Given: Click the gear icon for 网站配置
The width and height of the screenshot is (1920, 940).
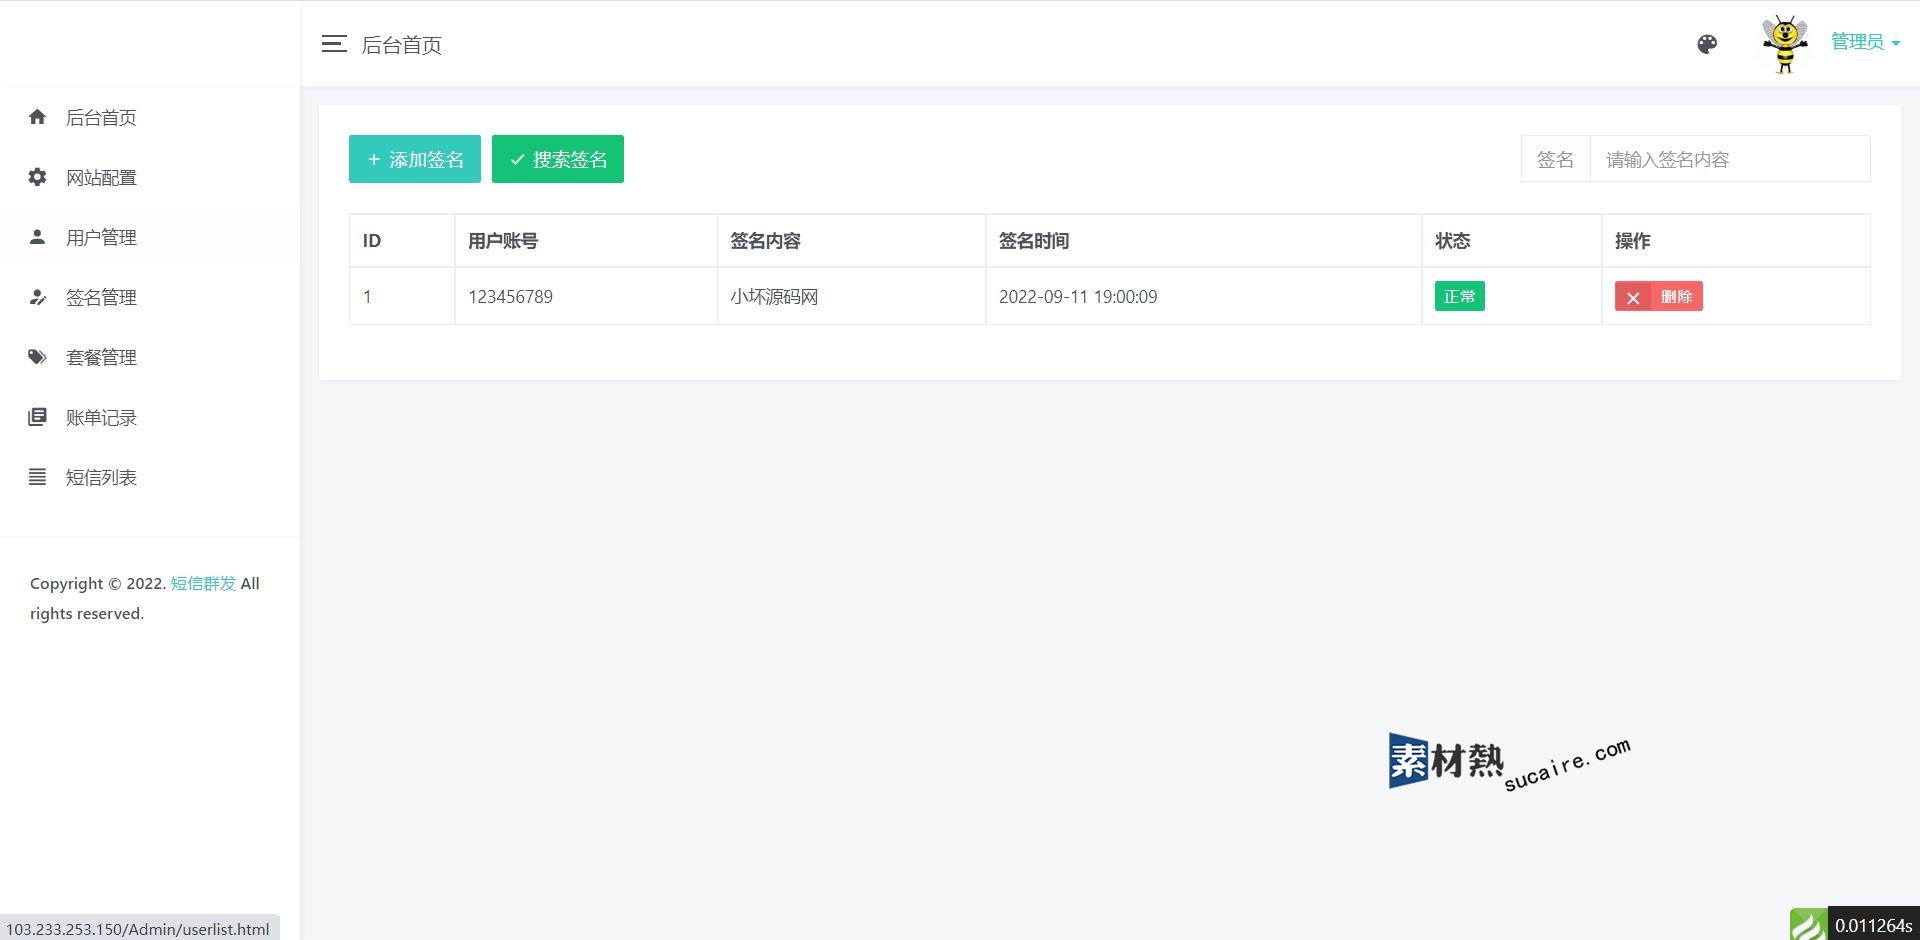Looking at the screenshot, I should (x=38, y=177).
